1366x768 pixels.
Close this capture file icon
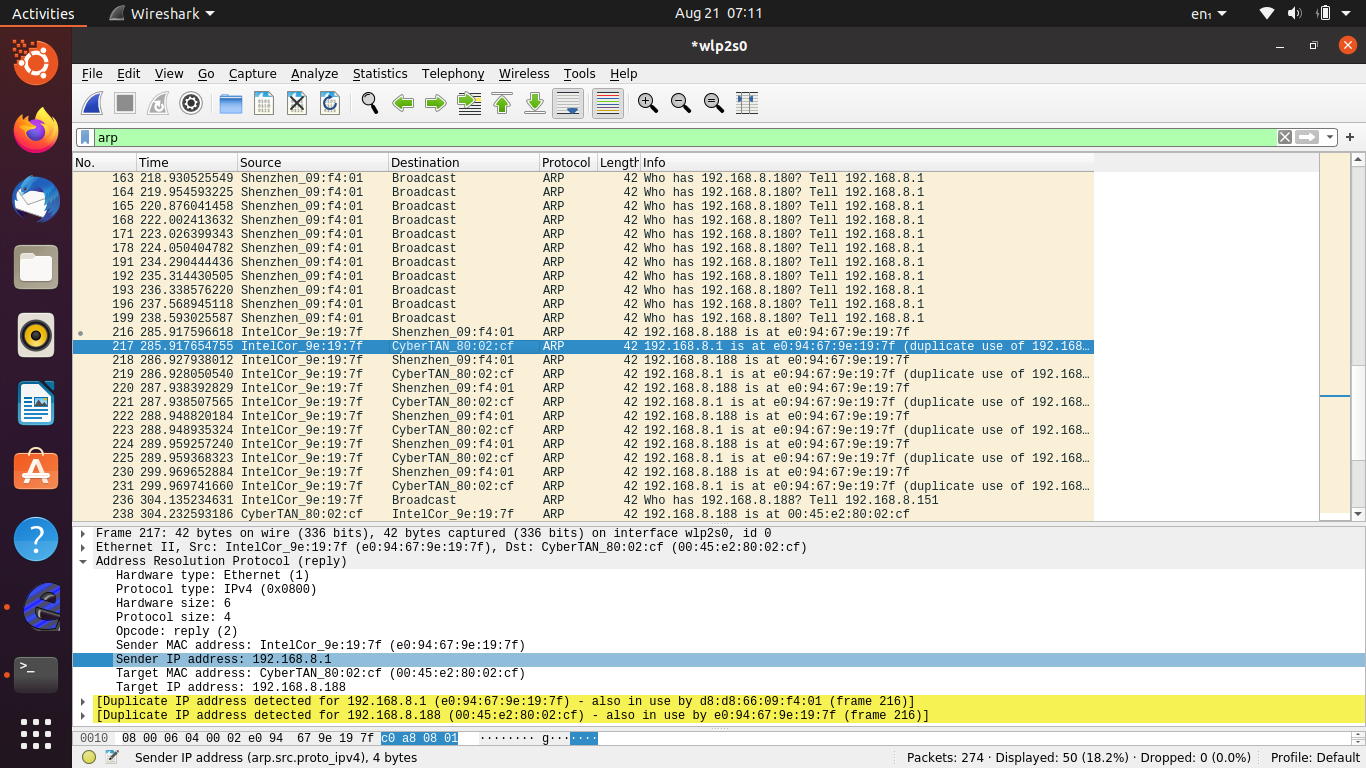coord(297,103)
